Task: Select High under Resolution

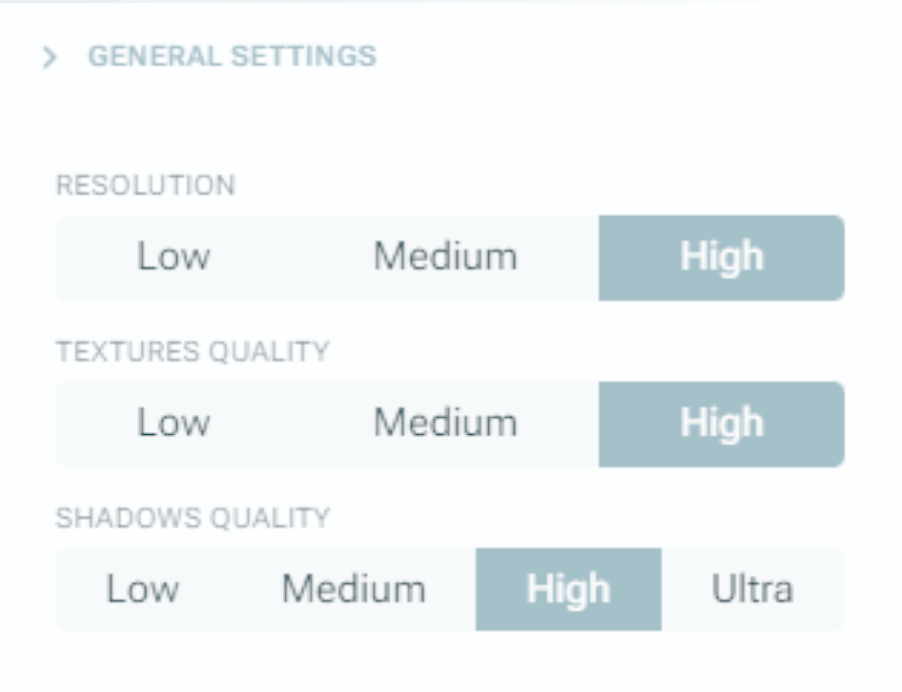Action: click(721, 257)
